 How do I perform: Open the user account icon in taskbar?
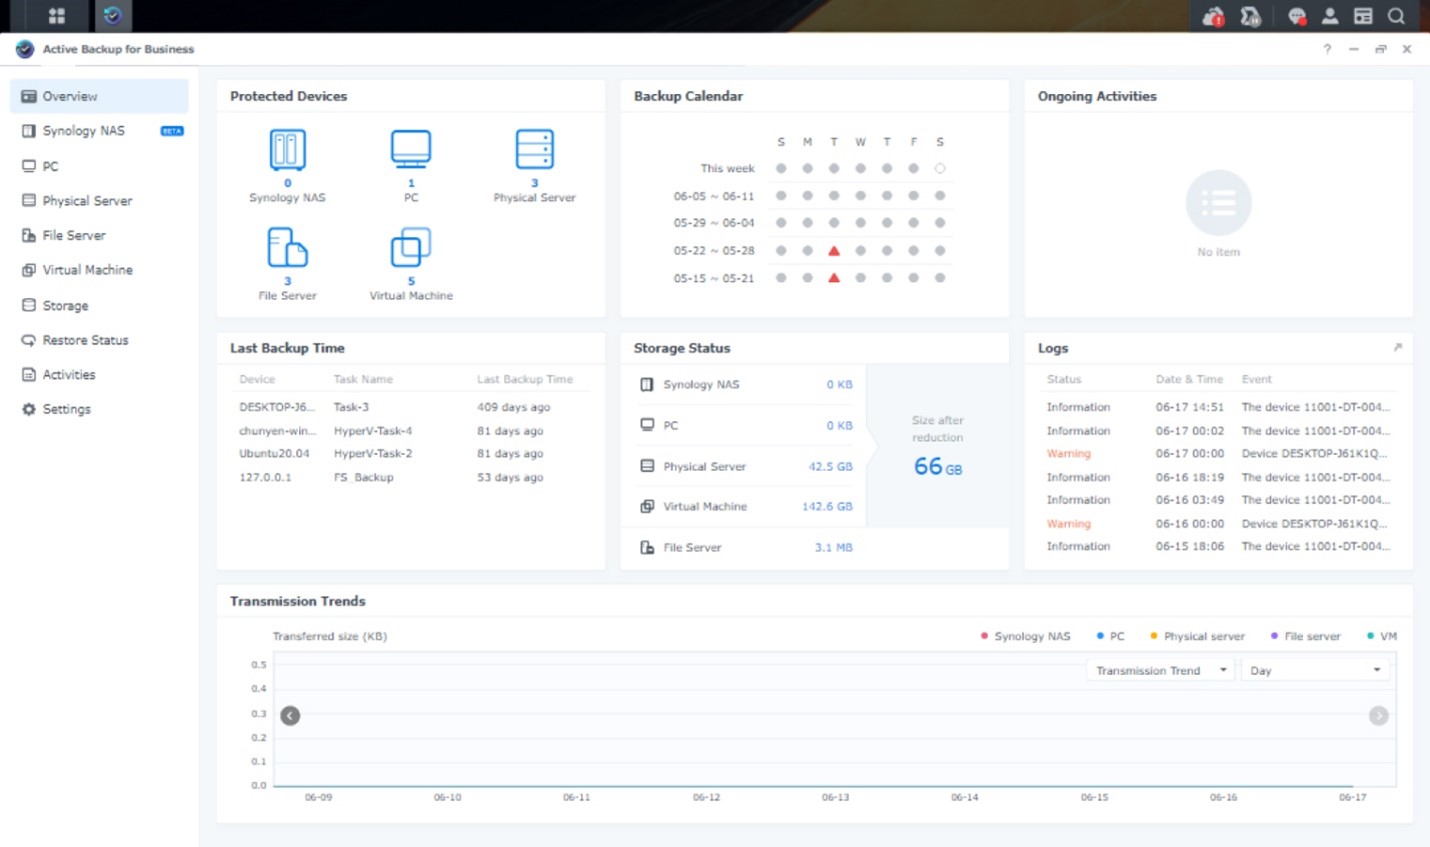coord(1330,15)
